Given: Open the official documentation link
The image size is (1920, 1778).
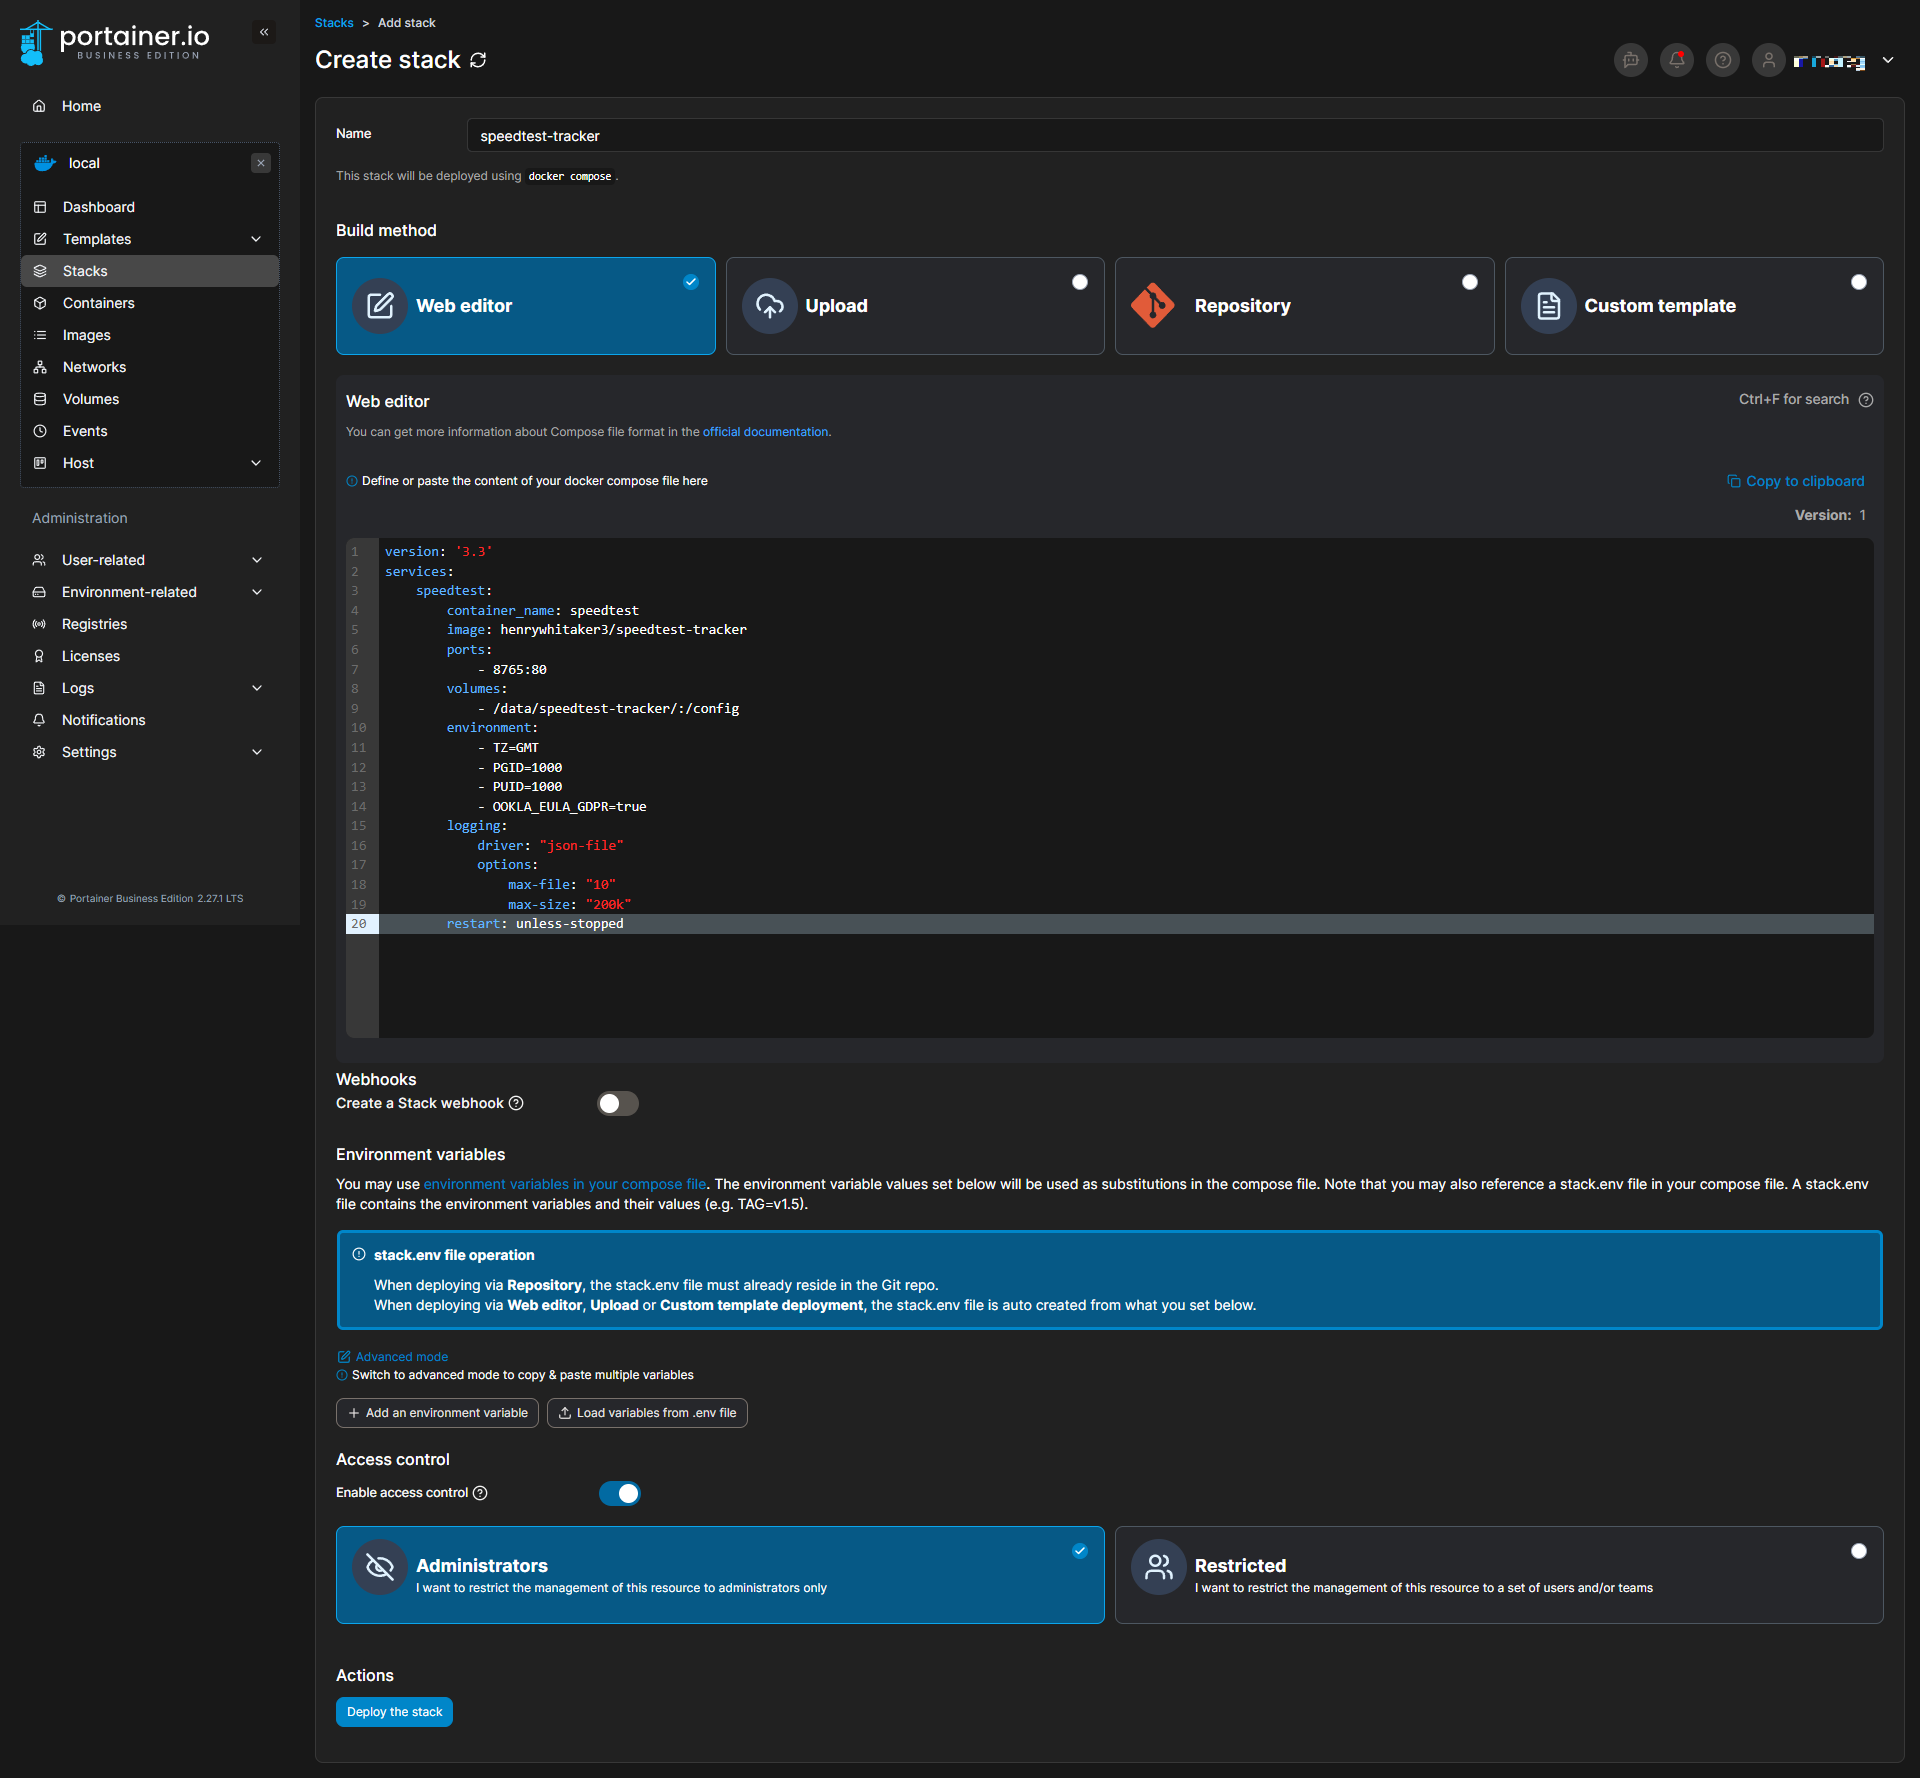Looking at the screenshot, I should click(765, 432).
